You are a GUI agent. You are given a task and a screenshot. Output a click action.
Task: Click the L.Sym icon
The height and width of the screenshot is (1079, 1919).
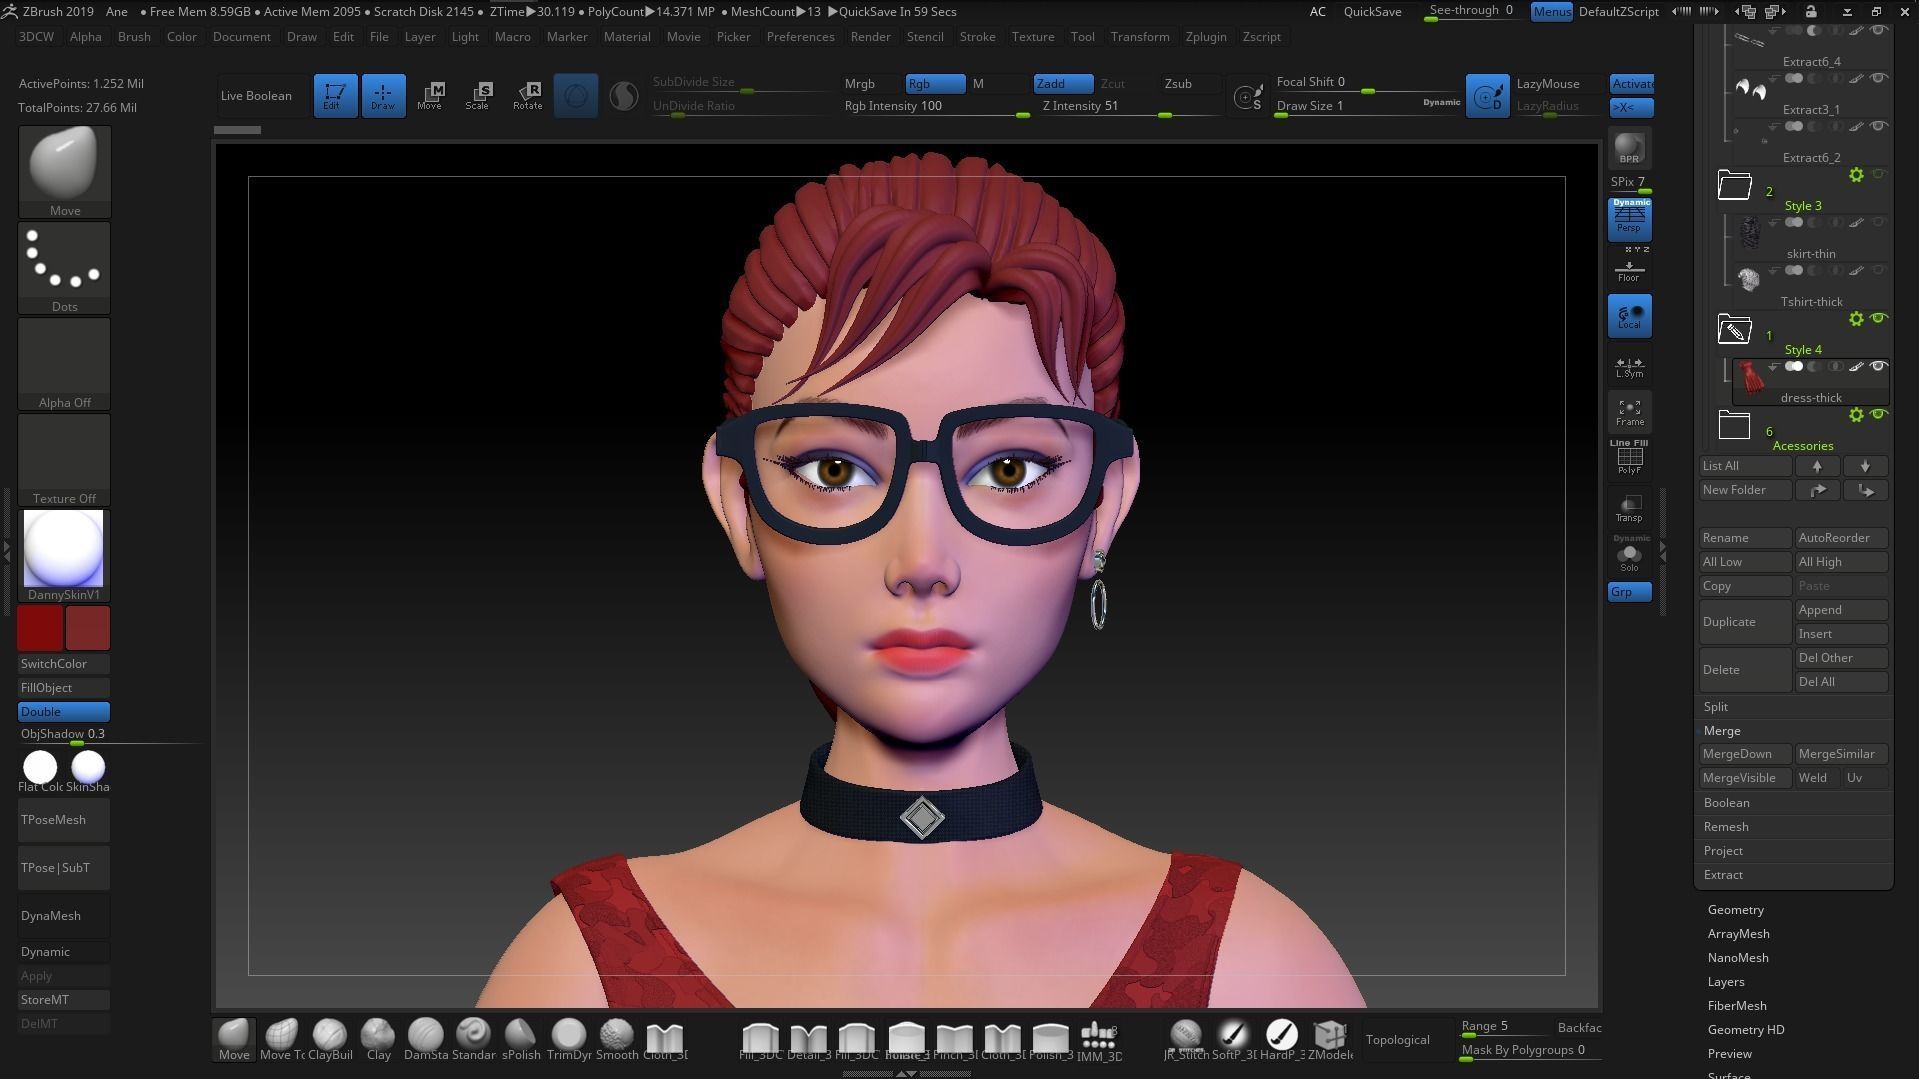[1629, 367]
